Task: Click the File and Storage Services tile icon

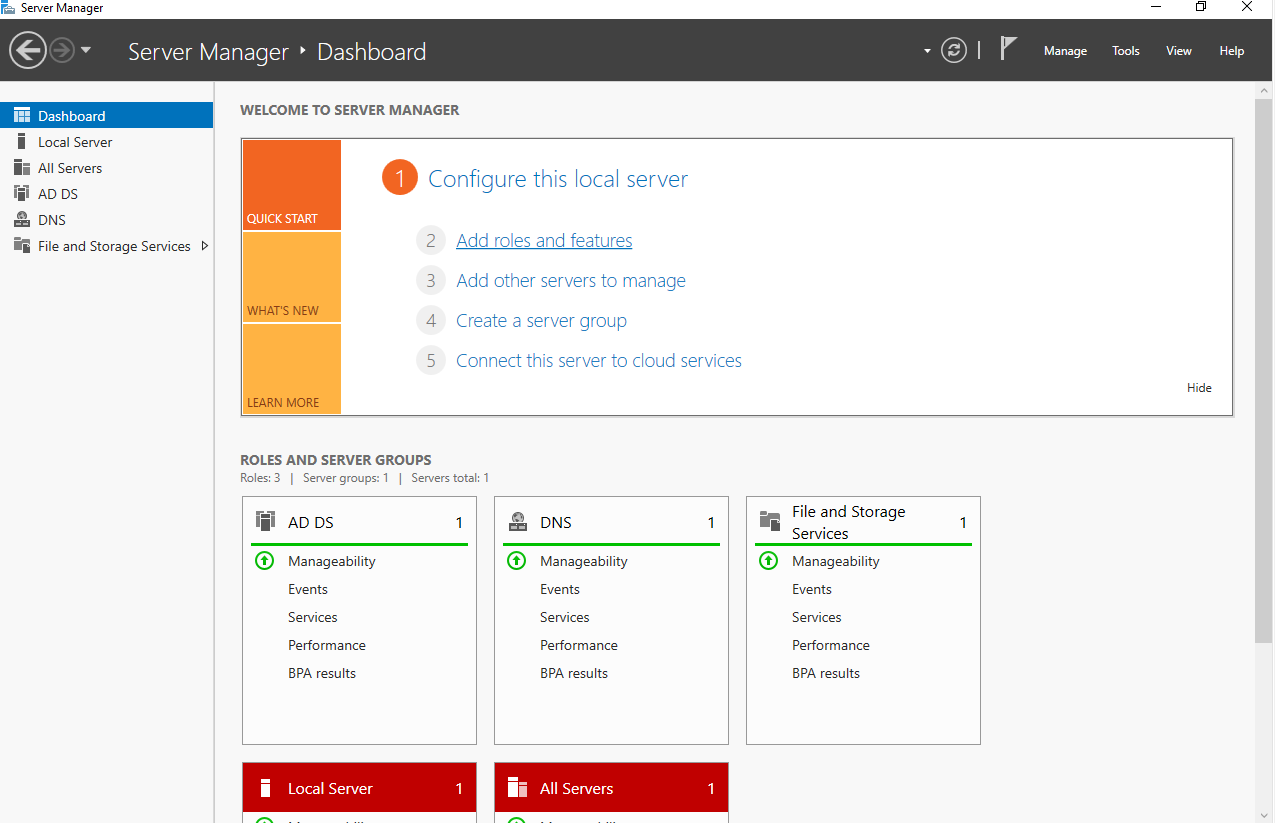Action: click(x=769, y=521)
